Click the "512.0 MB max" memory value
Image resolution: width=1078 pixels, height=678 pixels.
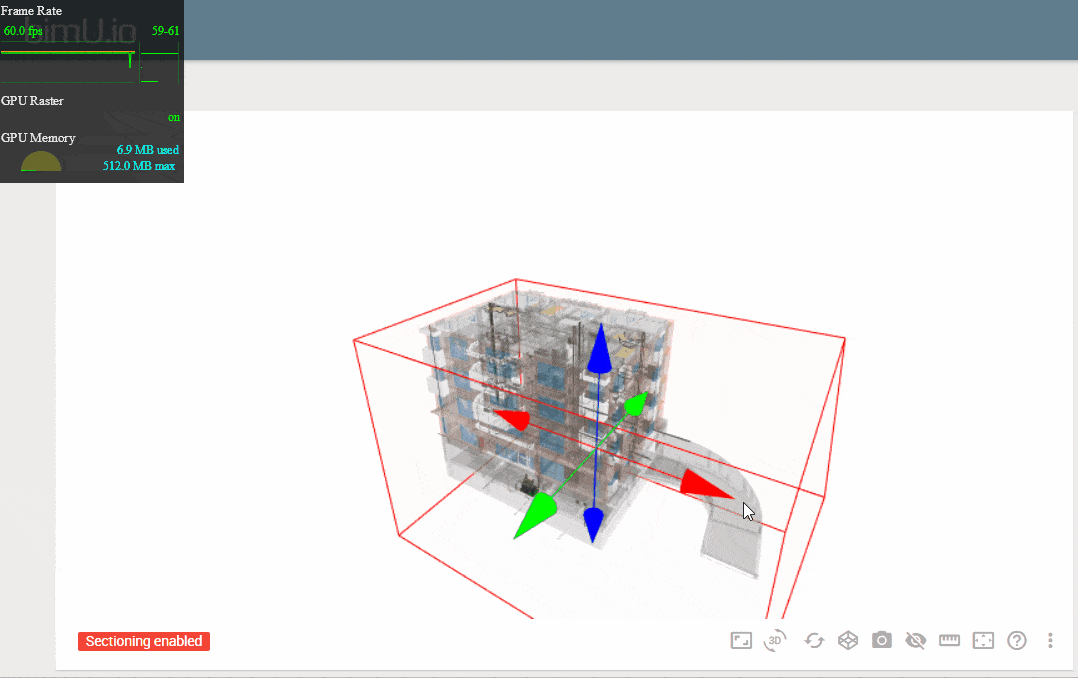[x=140, y=166]
